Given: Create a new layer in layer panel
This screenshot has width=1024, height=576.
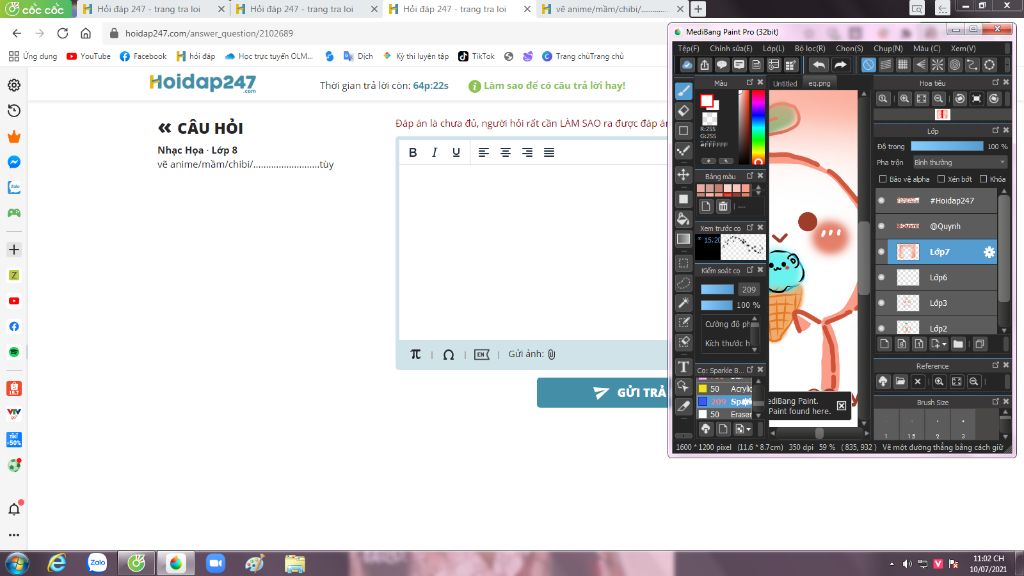Looking at the screenshot, I should [884, 344].
